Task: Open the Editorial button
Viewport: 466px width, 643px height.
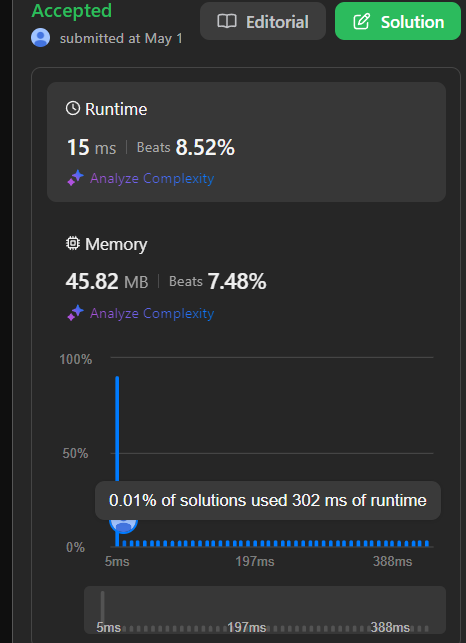Action: pos(263,21)
